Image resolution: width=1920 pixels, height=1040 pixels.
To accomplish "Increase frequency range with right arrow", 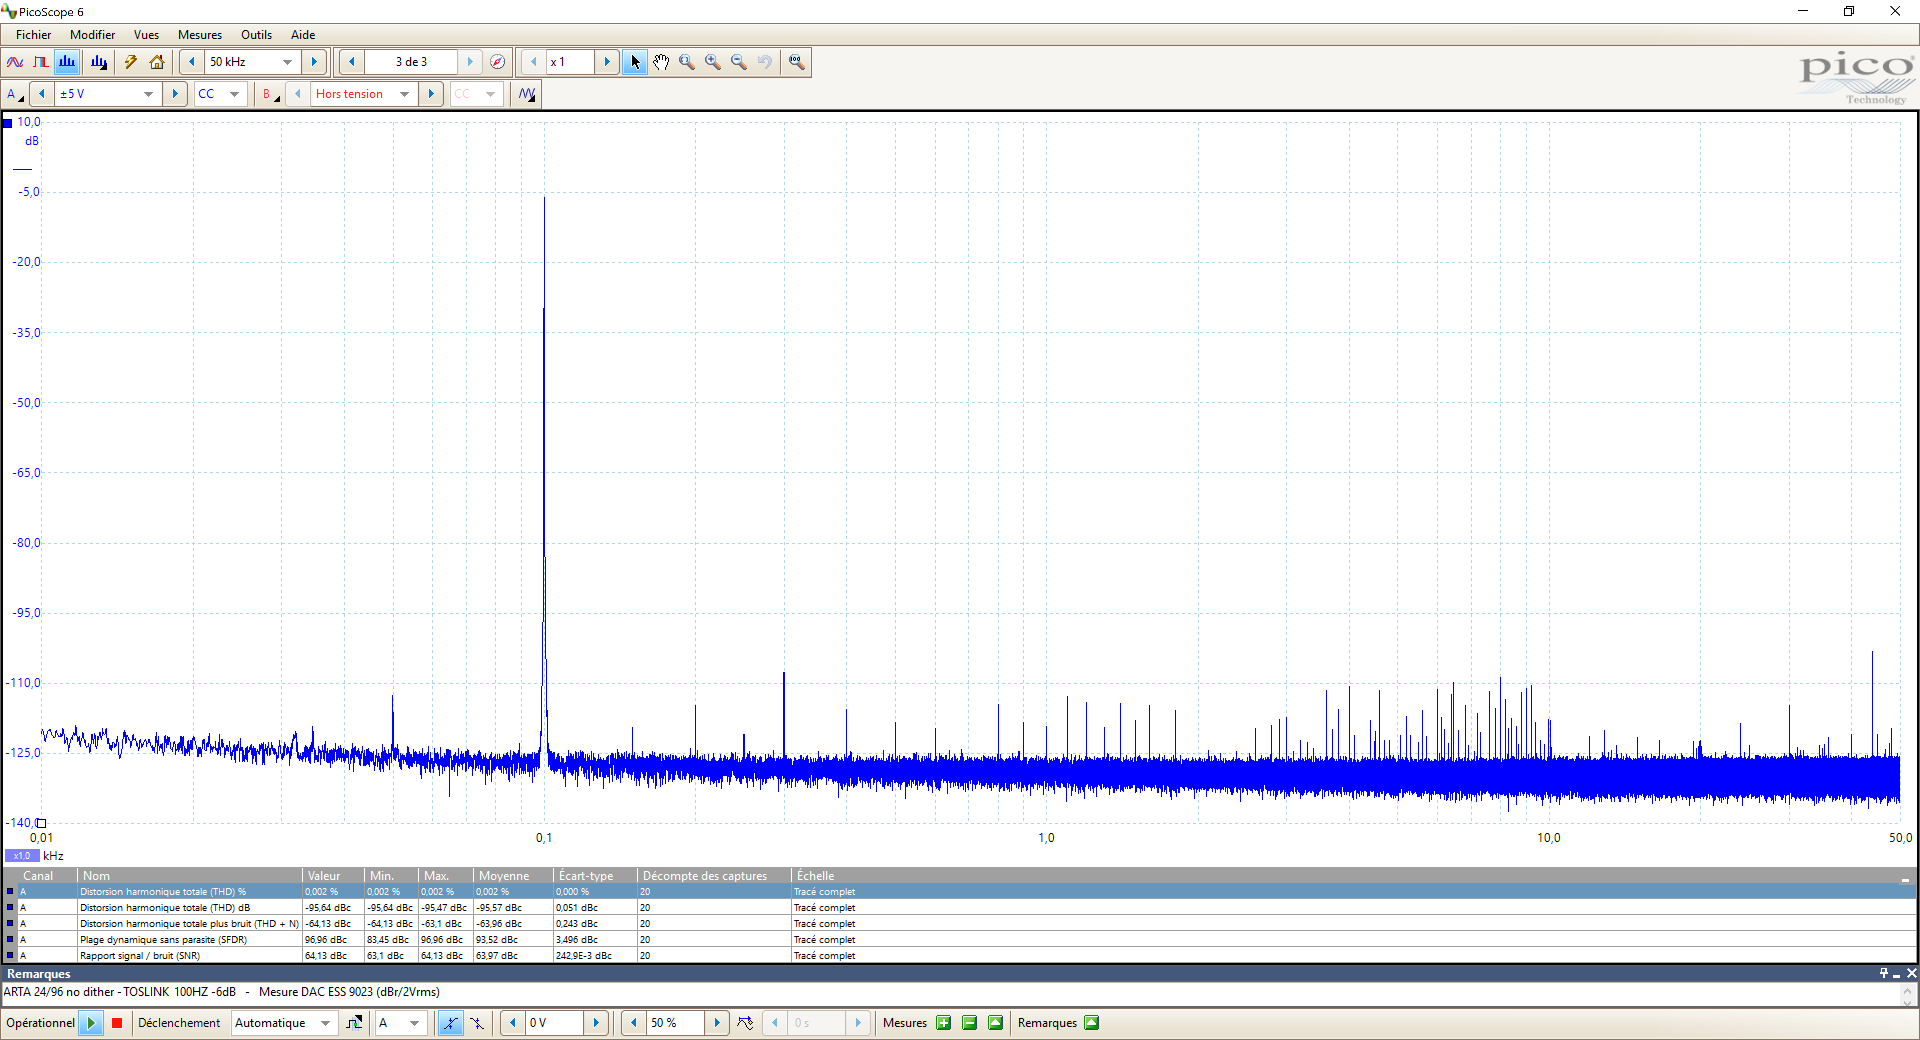I will click(x=314, y=62).
